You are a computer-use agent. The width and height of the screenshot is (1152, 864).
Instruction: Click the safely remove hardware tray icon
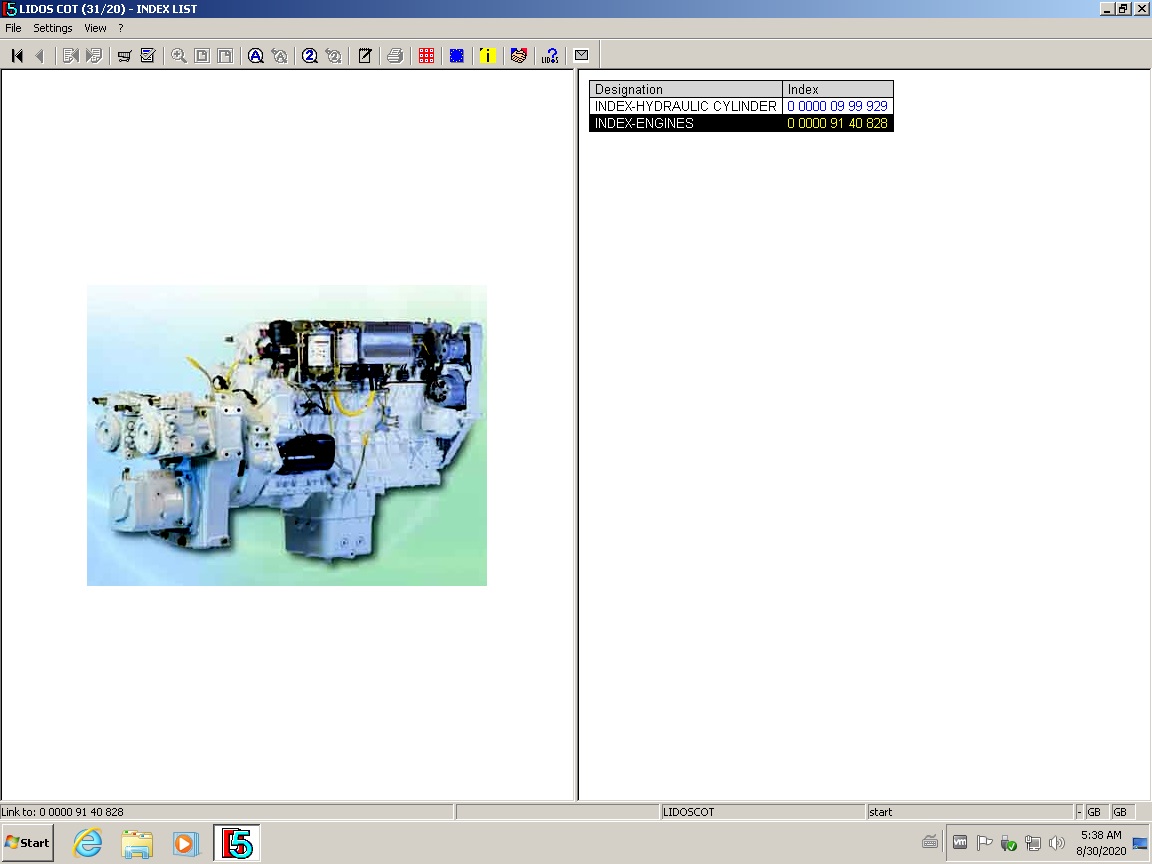[x=1009, y=843]
